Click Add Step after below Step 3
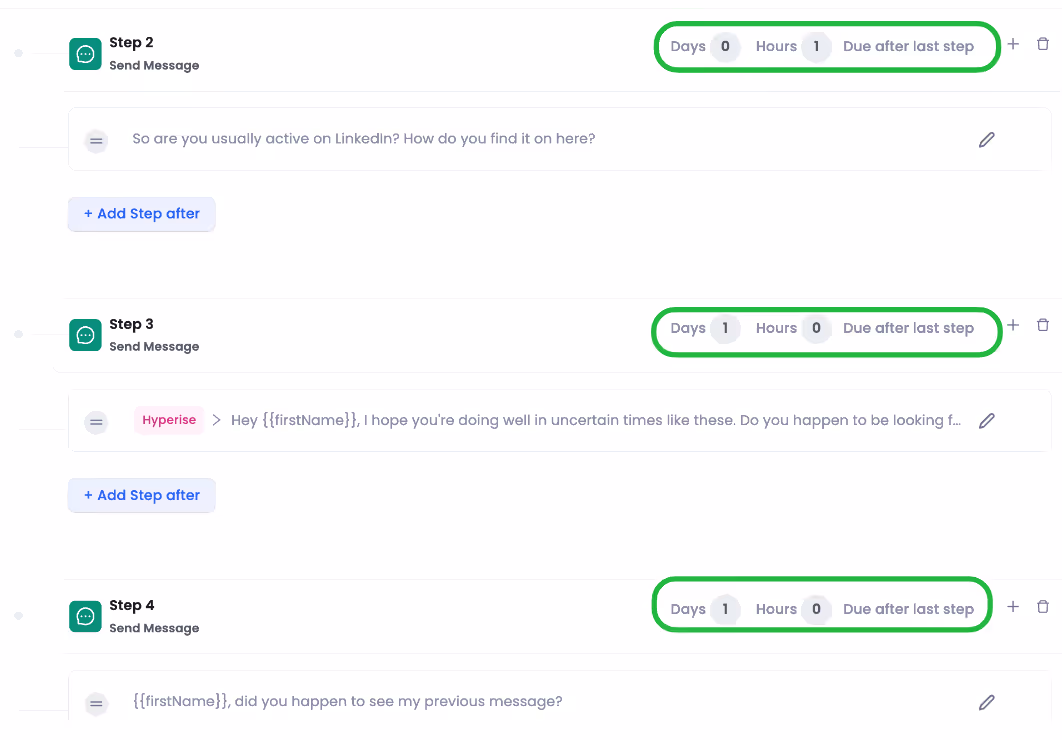Image resolution: width=1062 pixels, height=740 pixels. [x=141, y=495]
